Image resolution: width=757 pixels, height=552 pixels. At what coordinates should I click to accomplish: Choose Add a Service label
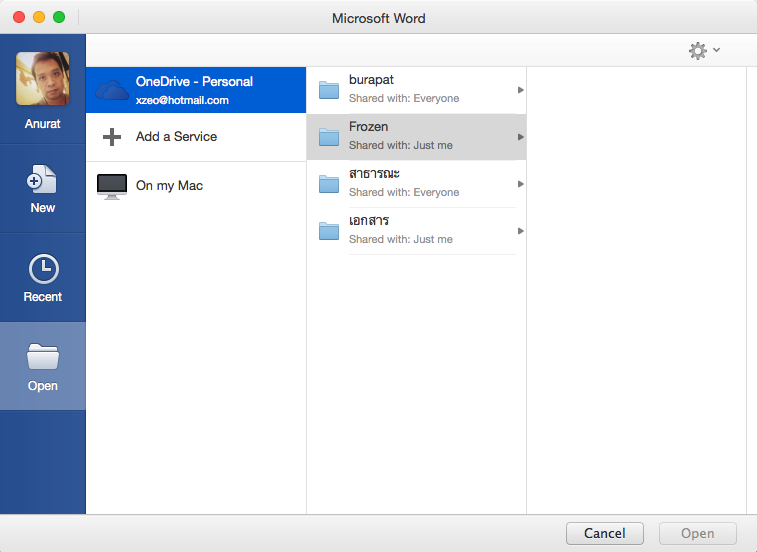[x=176, y=137]
